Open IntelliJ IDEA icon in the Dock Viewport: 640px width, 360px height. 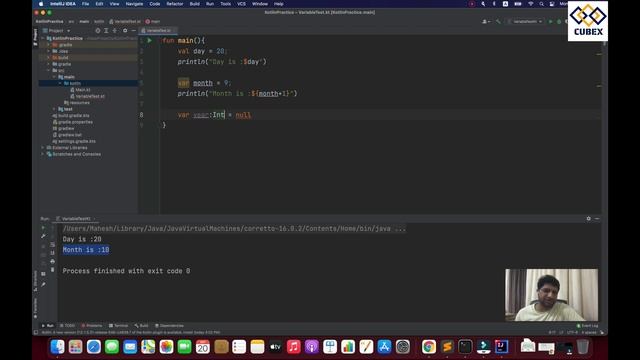502,347
